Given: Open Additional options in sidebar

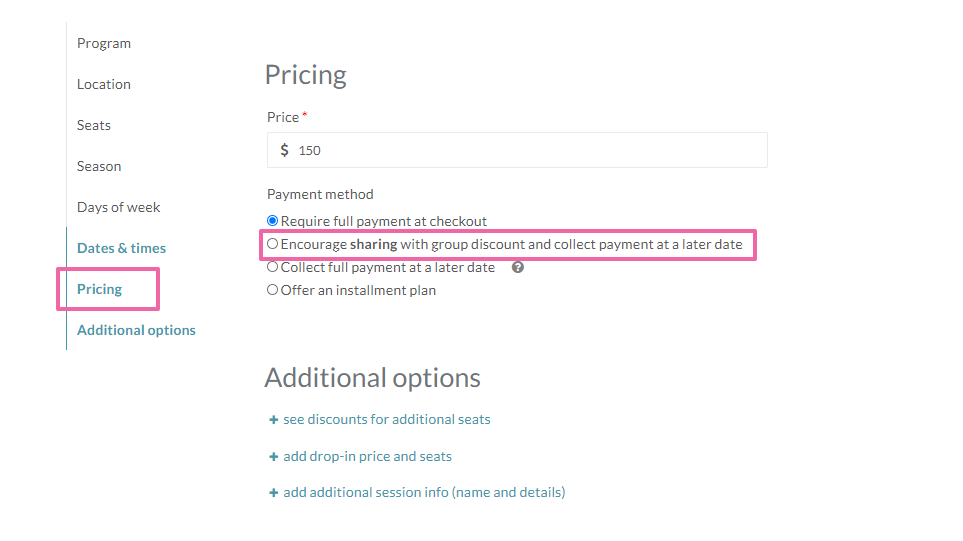Looking at the screenshot, I should (136, 330).
